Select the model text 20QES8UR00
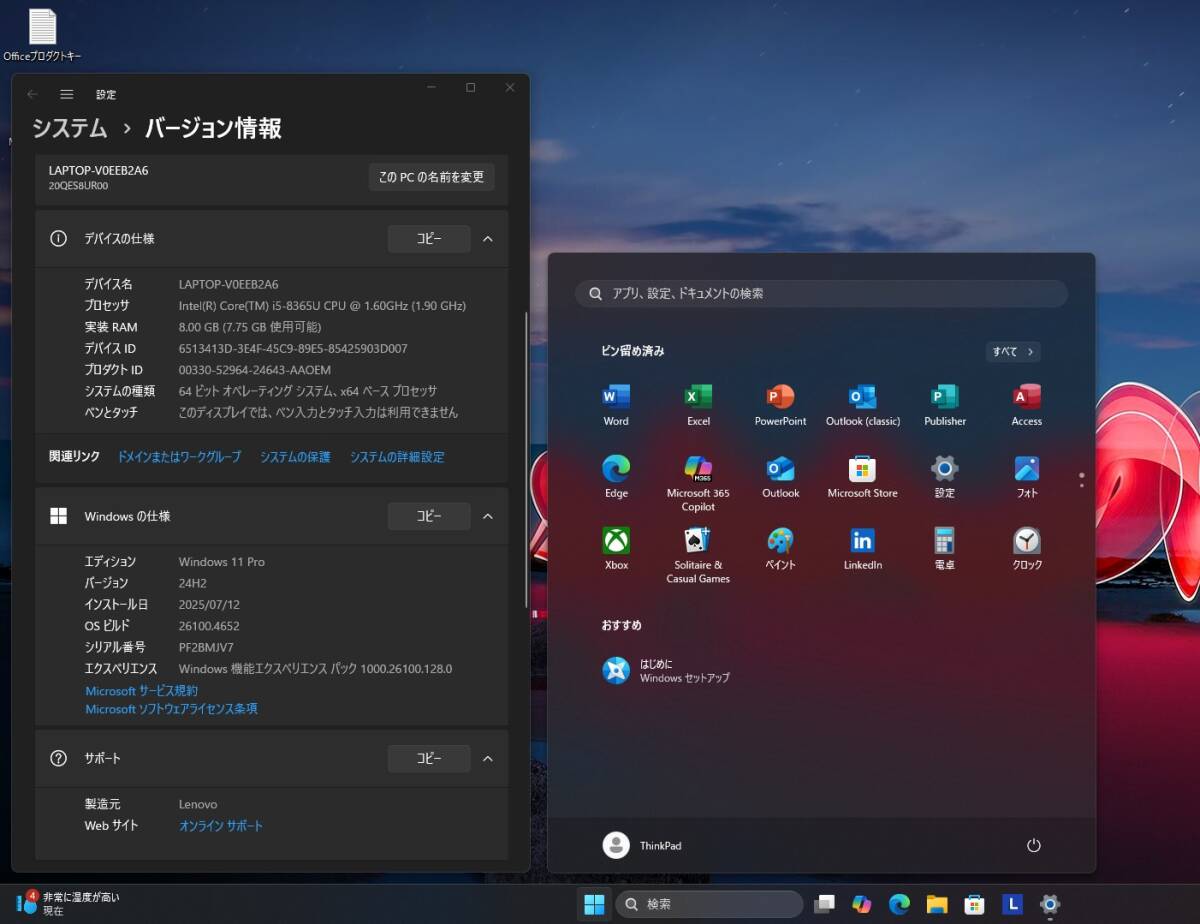 tap(78, 186)
